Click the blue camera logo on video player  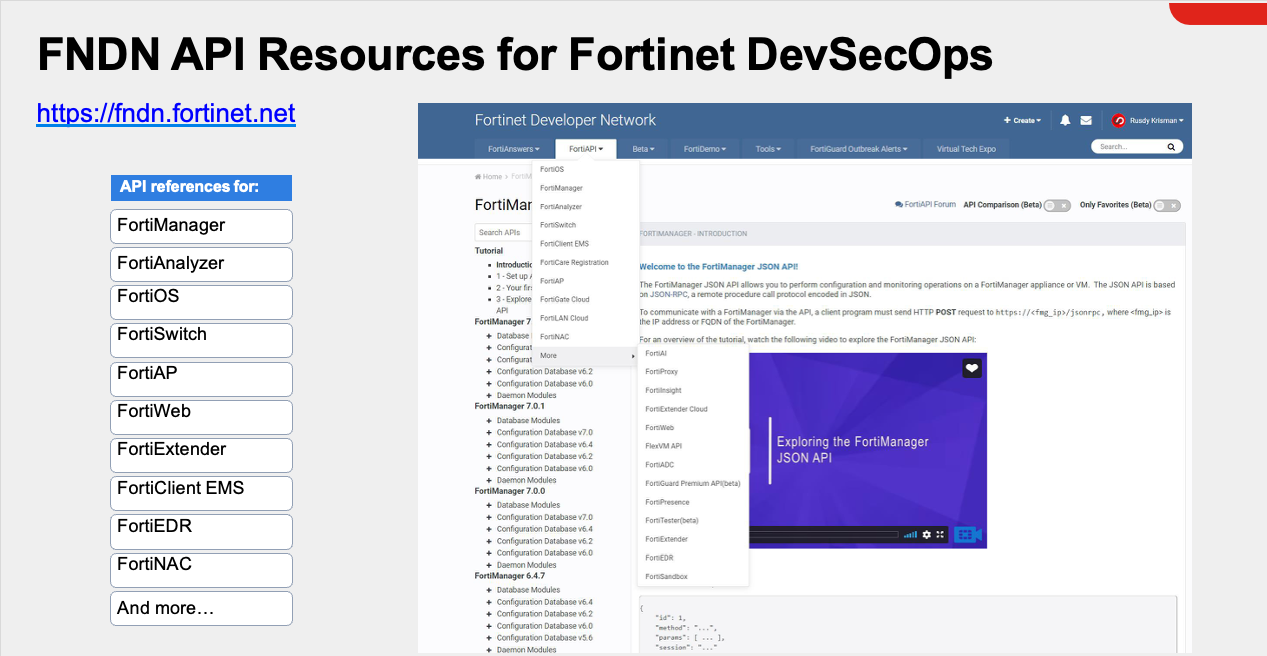[x=967, y=535]
